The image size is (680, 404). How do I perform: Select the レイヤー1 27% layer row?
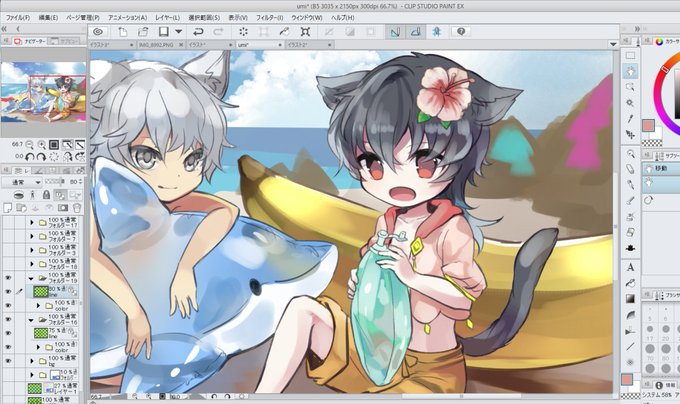coord(42,388)
